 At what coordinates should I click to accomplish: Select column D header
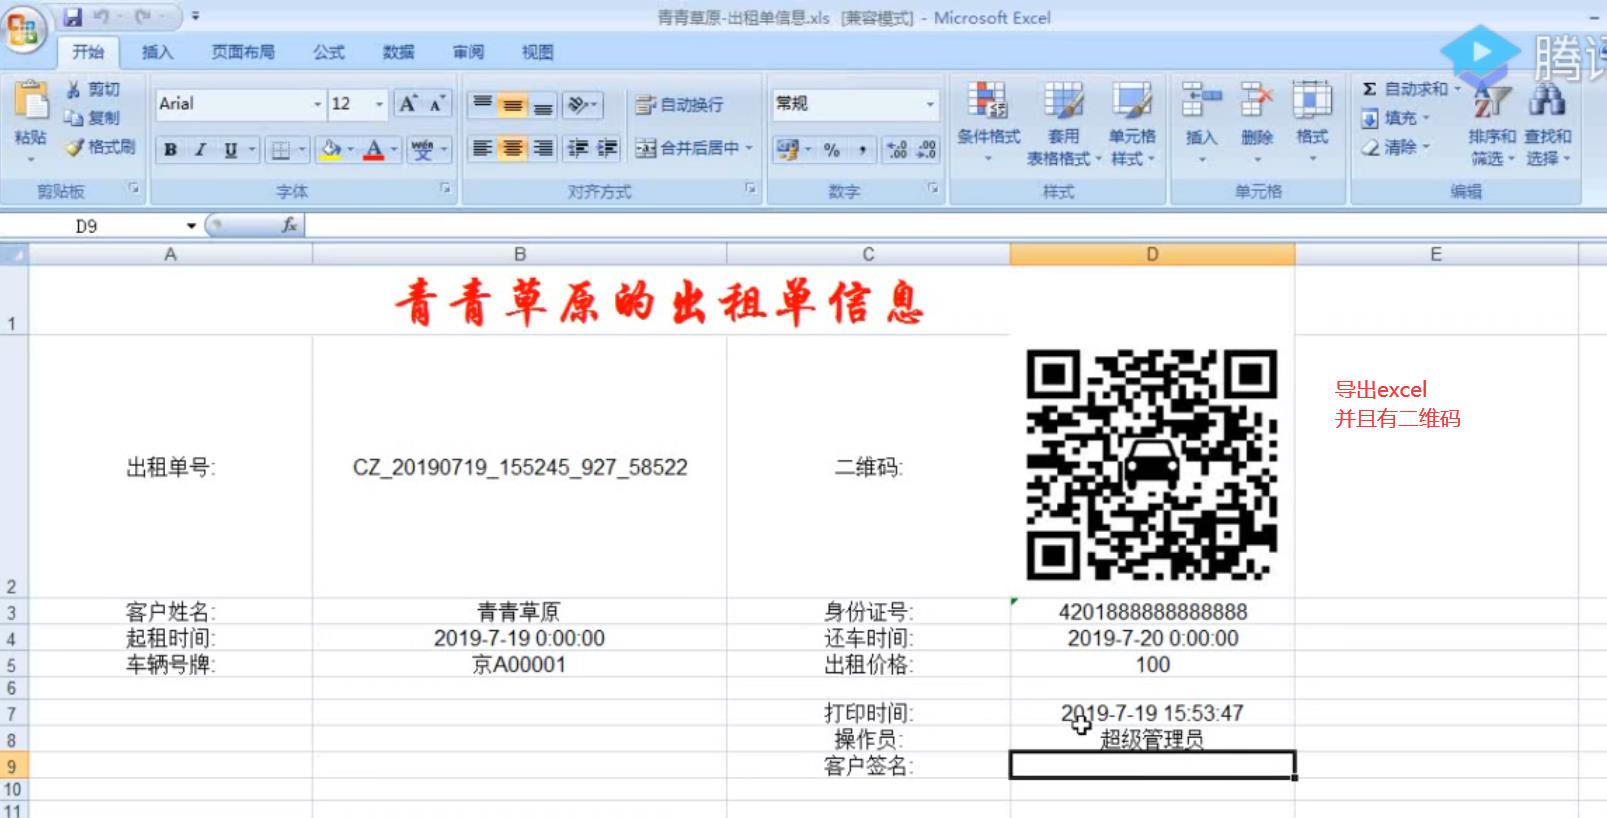click(1152, 254)
